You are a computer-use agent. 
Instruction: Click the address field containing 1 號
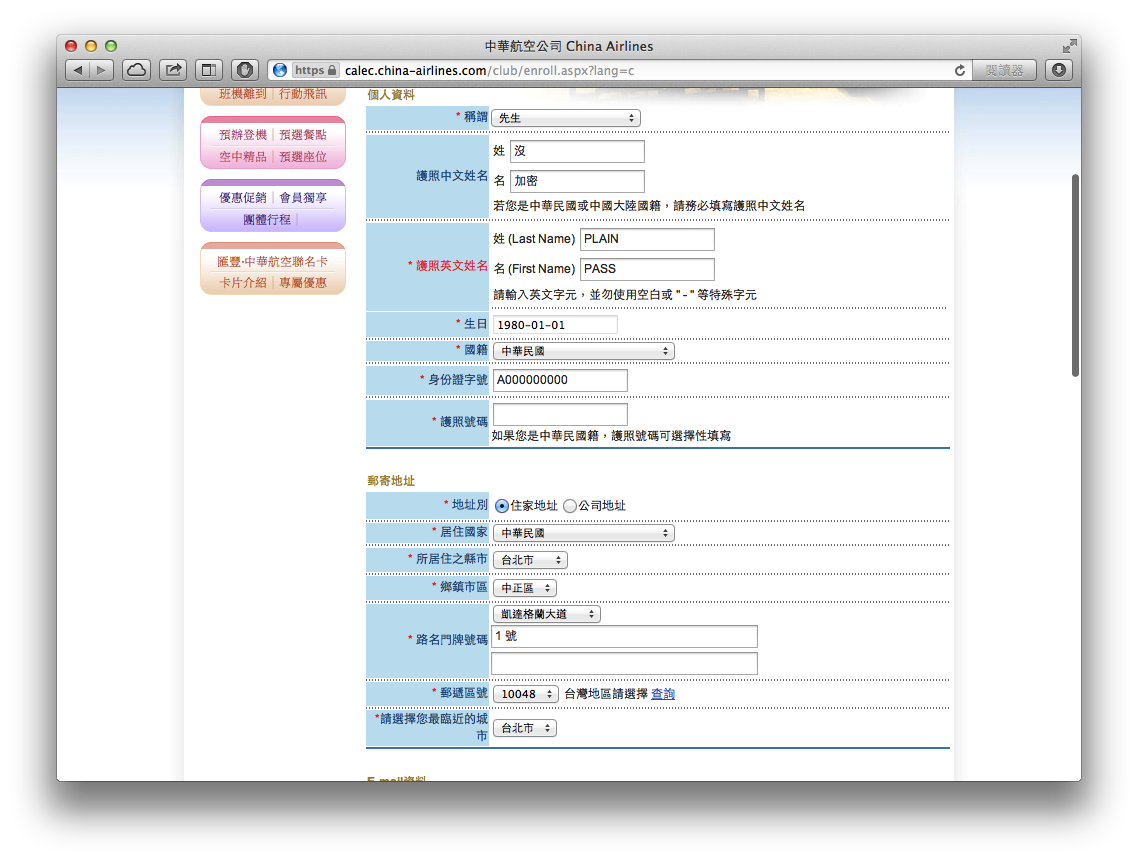(x=624, y=636)
